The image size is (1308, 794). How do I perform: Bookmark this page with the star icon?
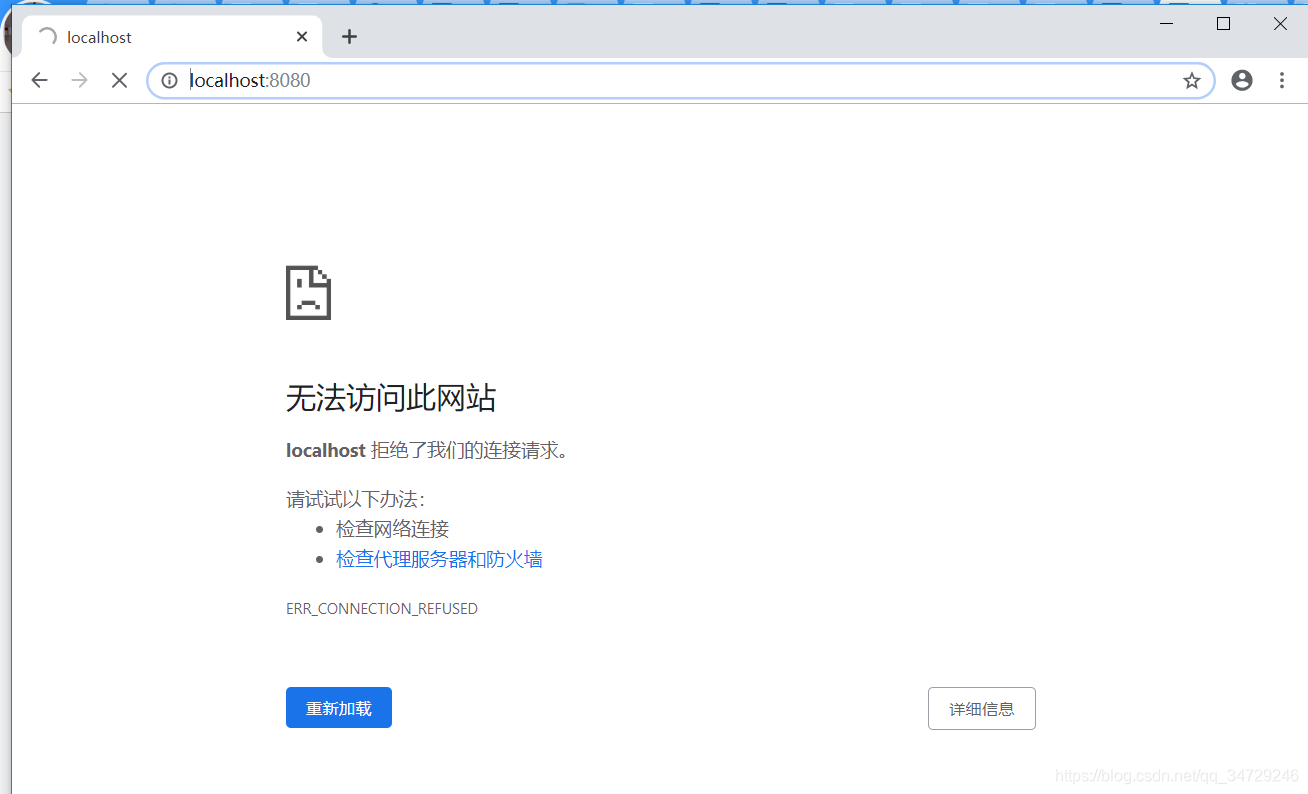click(1191, 80)
